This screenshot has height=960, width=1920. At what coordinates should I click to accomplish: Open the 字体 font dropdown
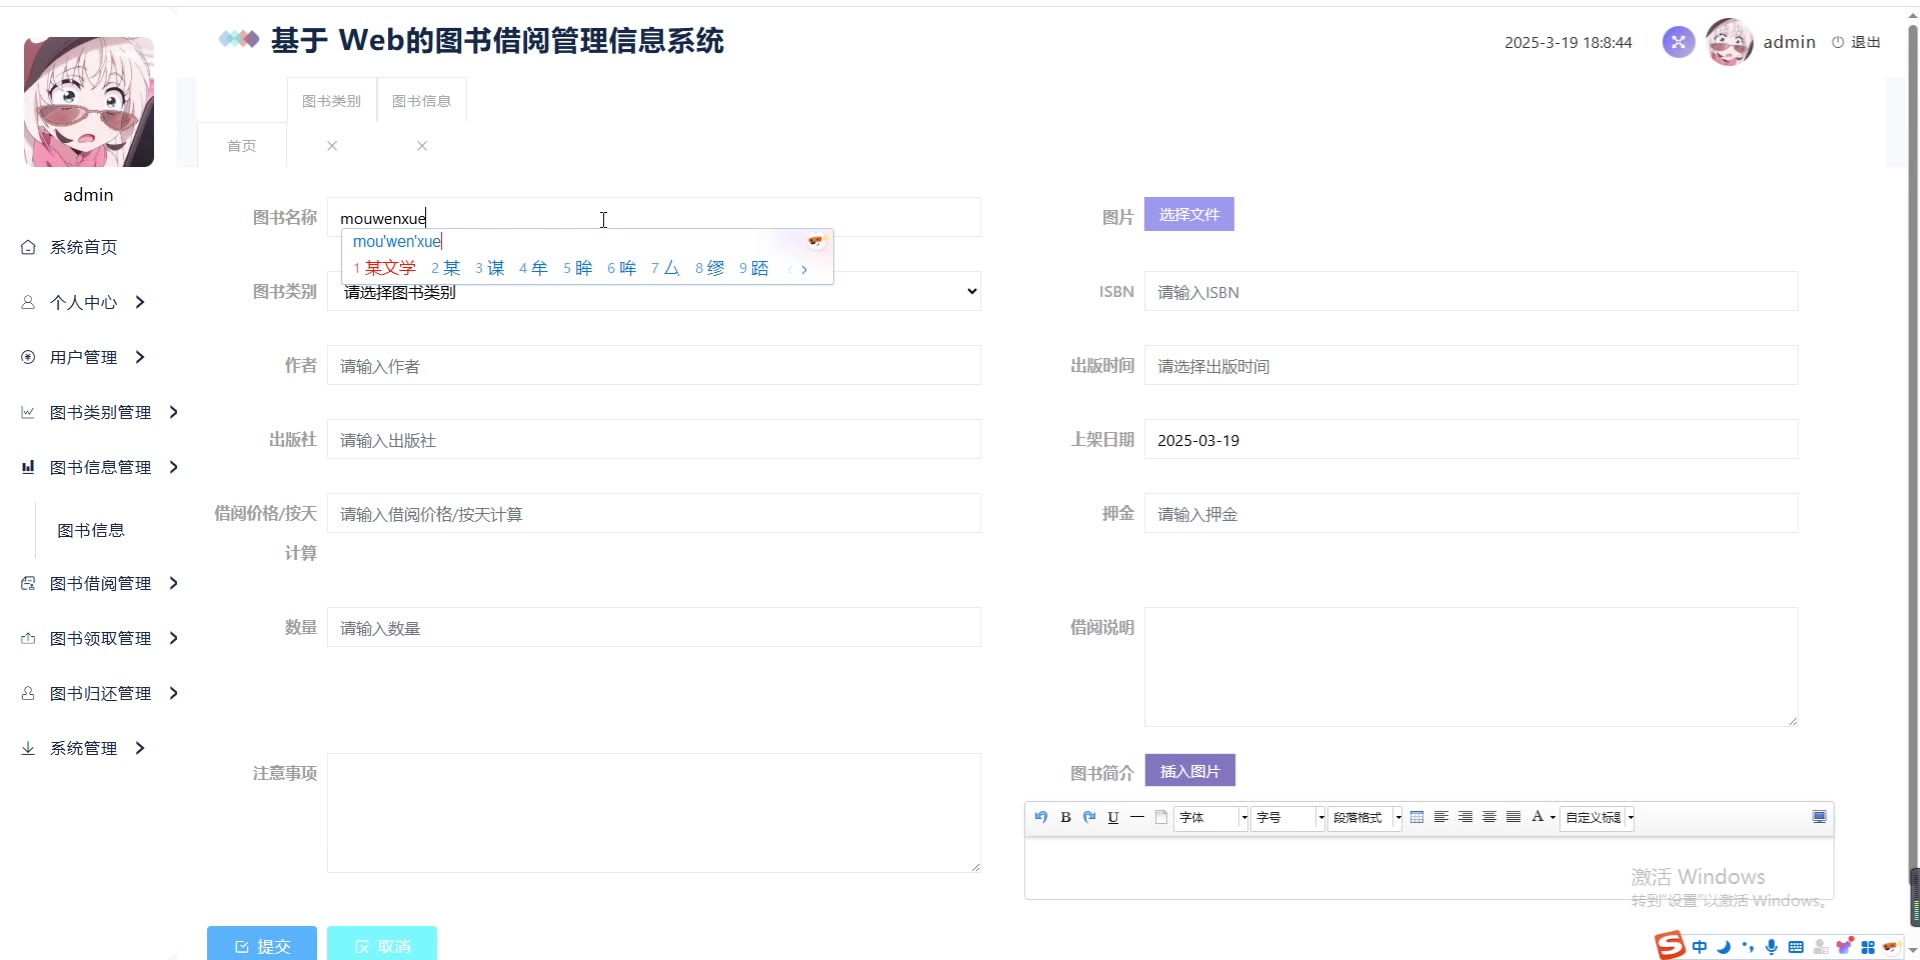tap(1211, 818)
